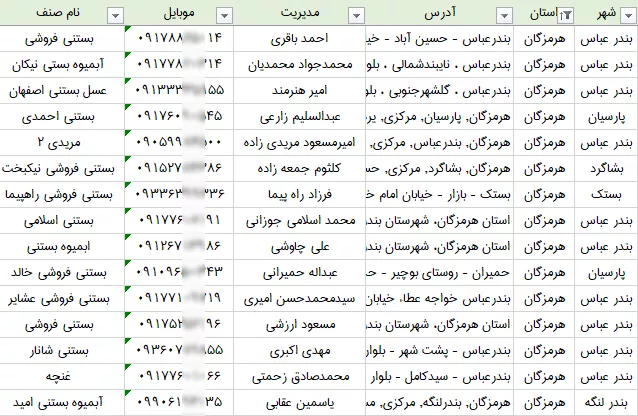Select the cell containing مهدی اکبری
Screen dimensions: 638x416
tap(299, 351)
